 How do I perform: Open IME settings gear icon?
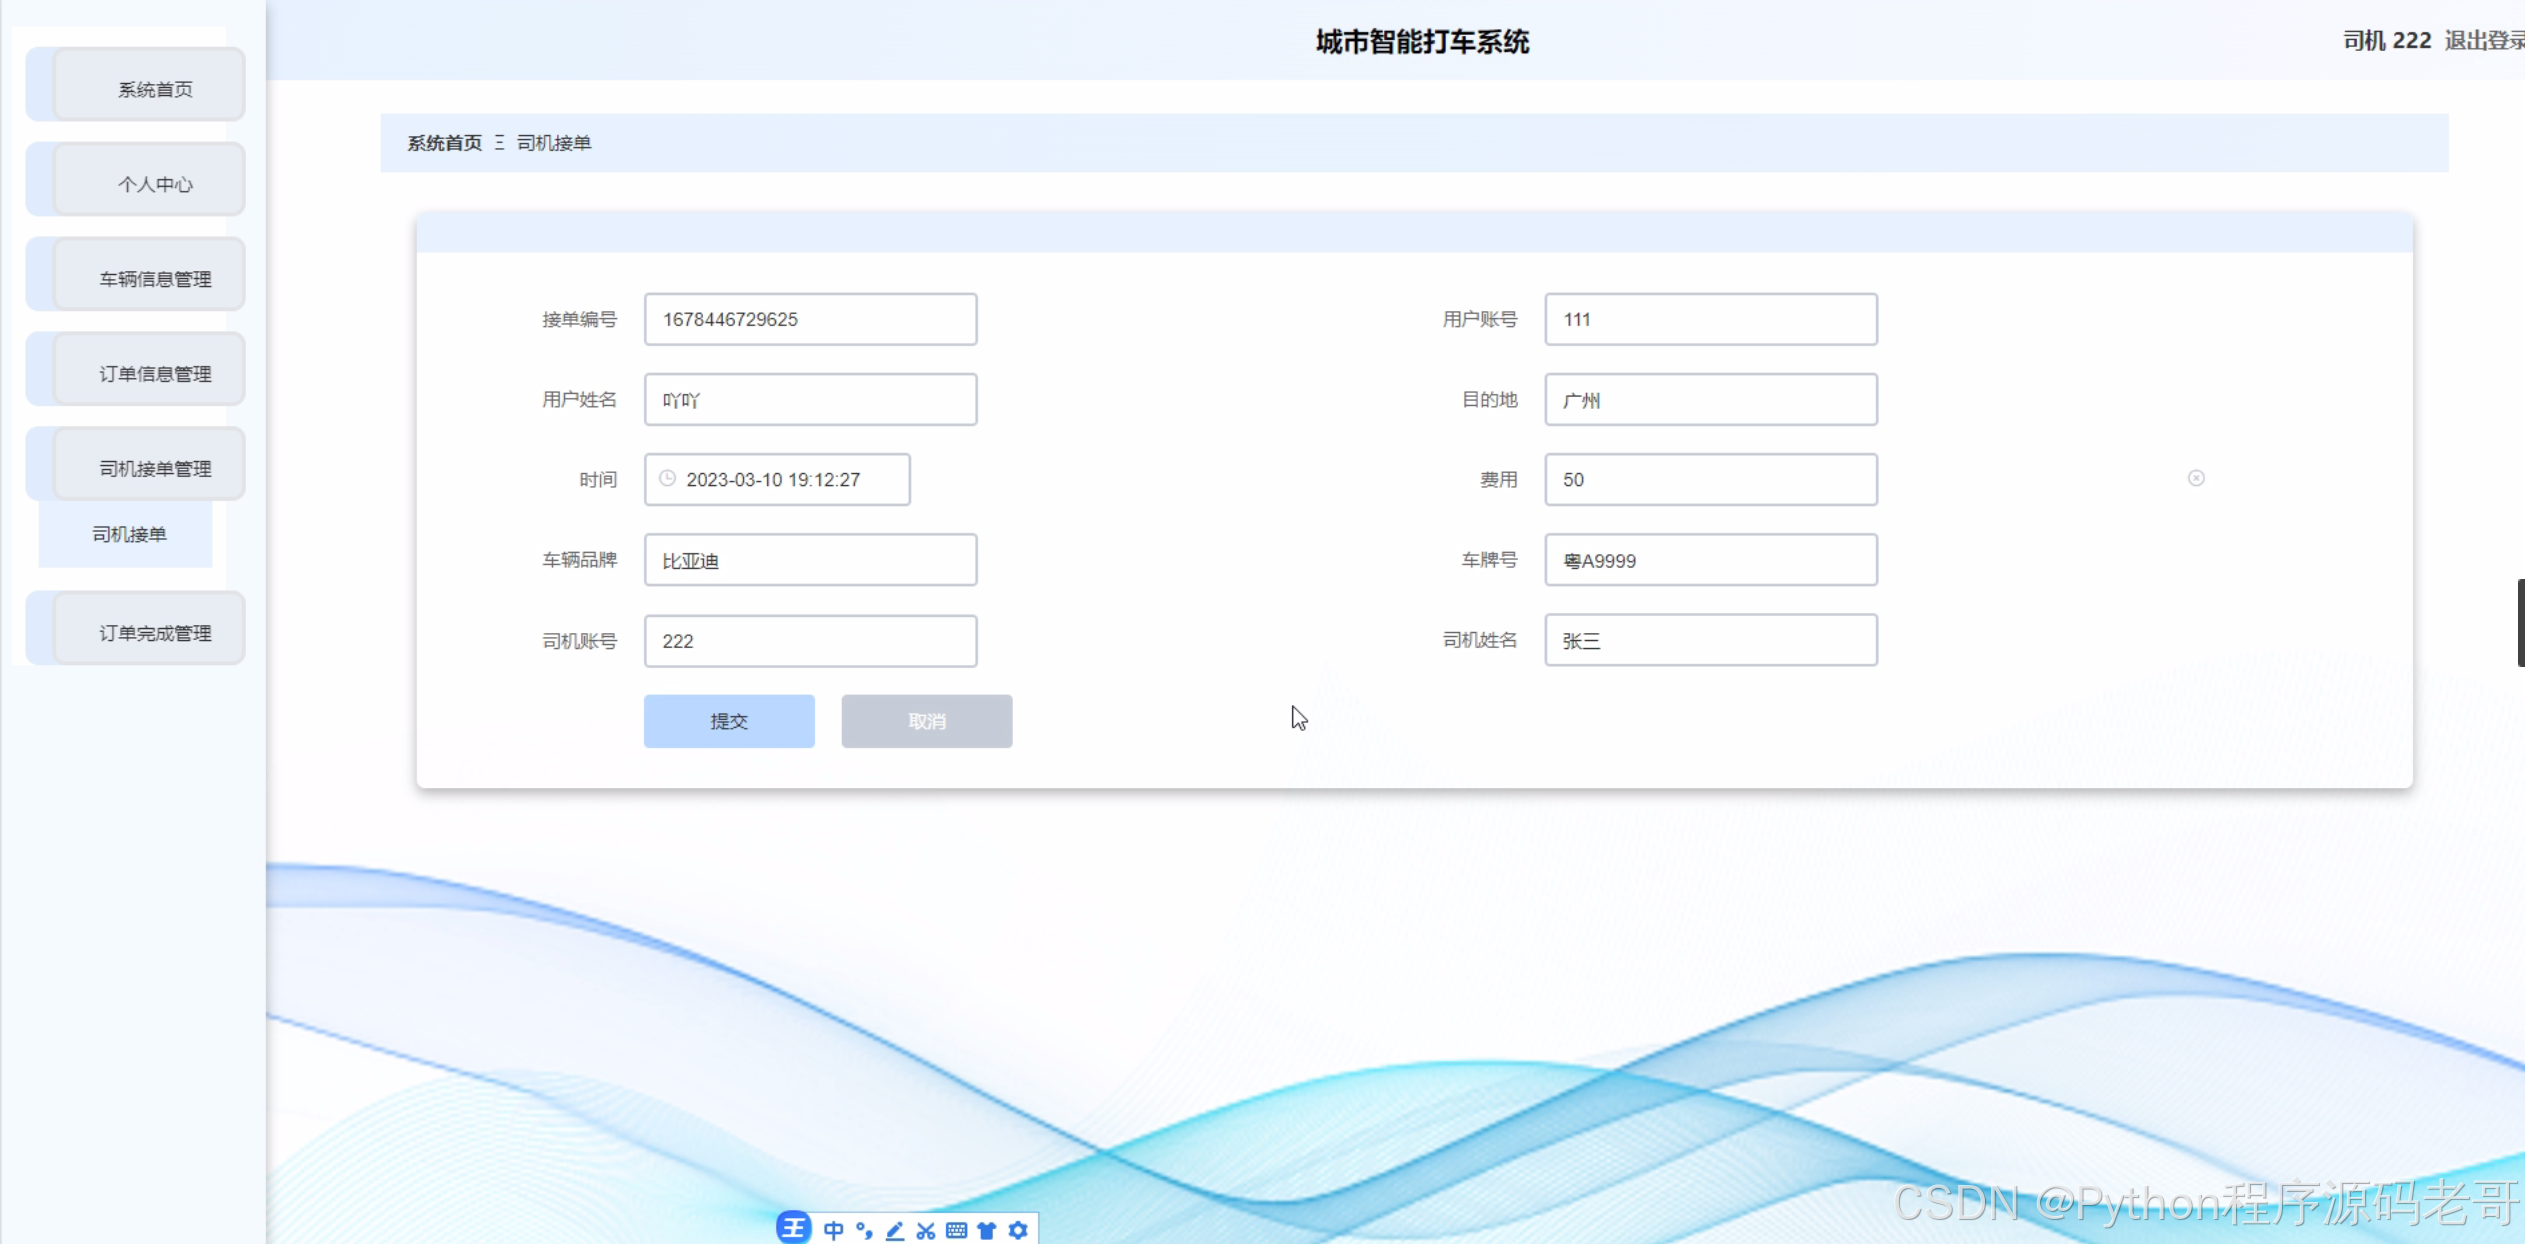[x=1018, y=1230]
